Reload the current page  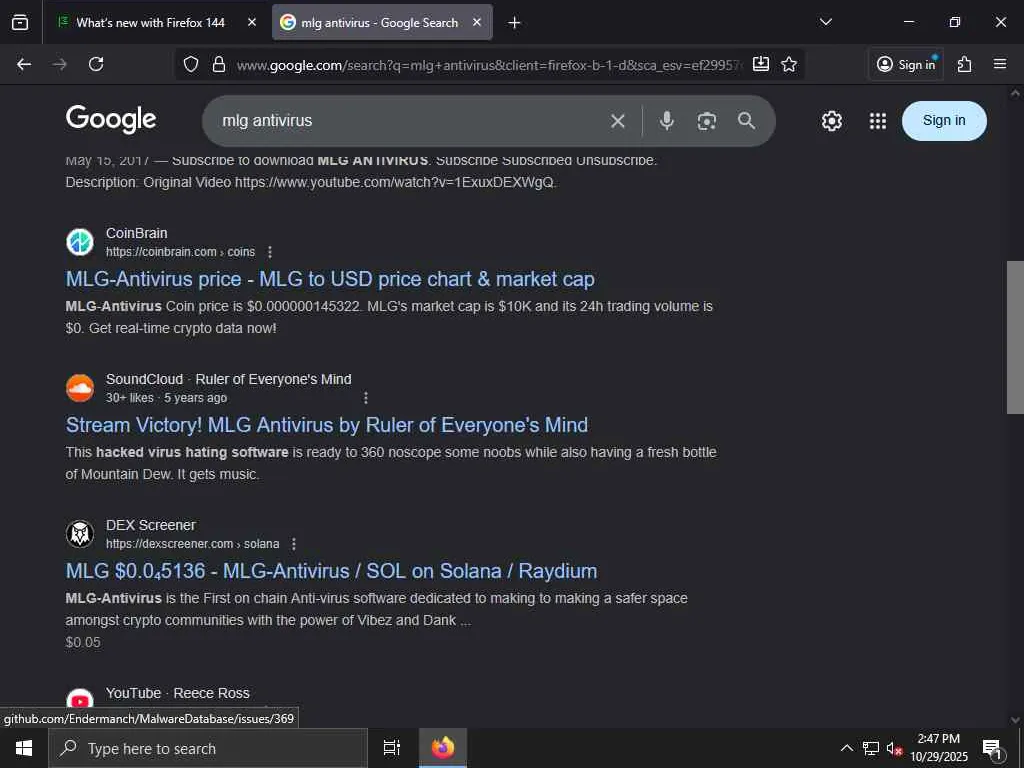(x=96, y=64)
